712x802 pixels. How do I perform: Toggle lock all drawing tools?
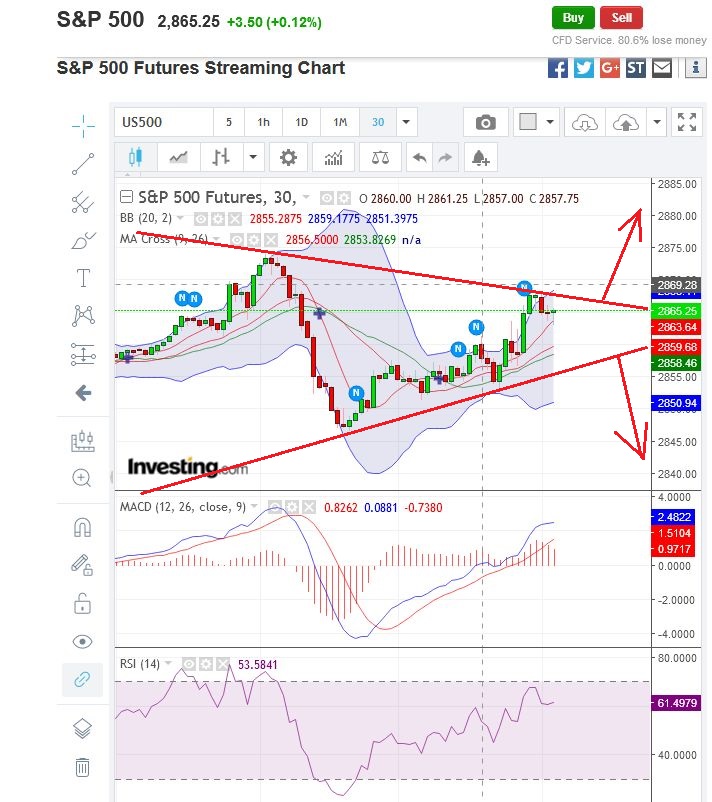[83, 603]
